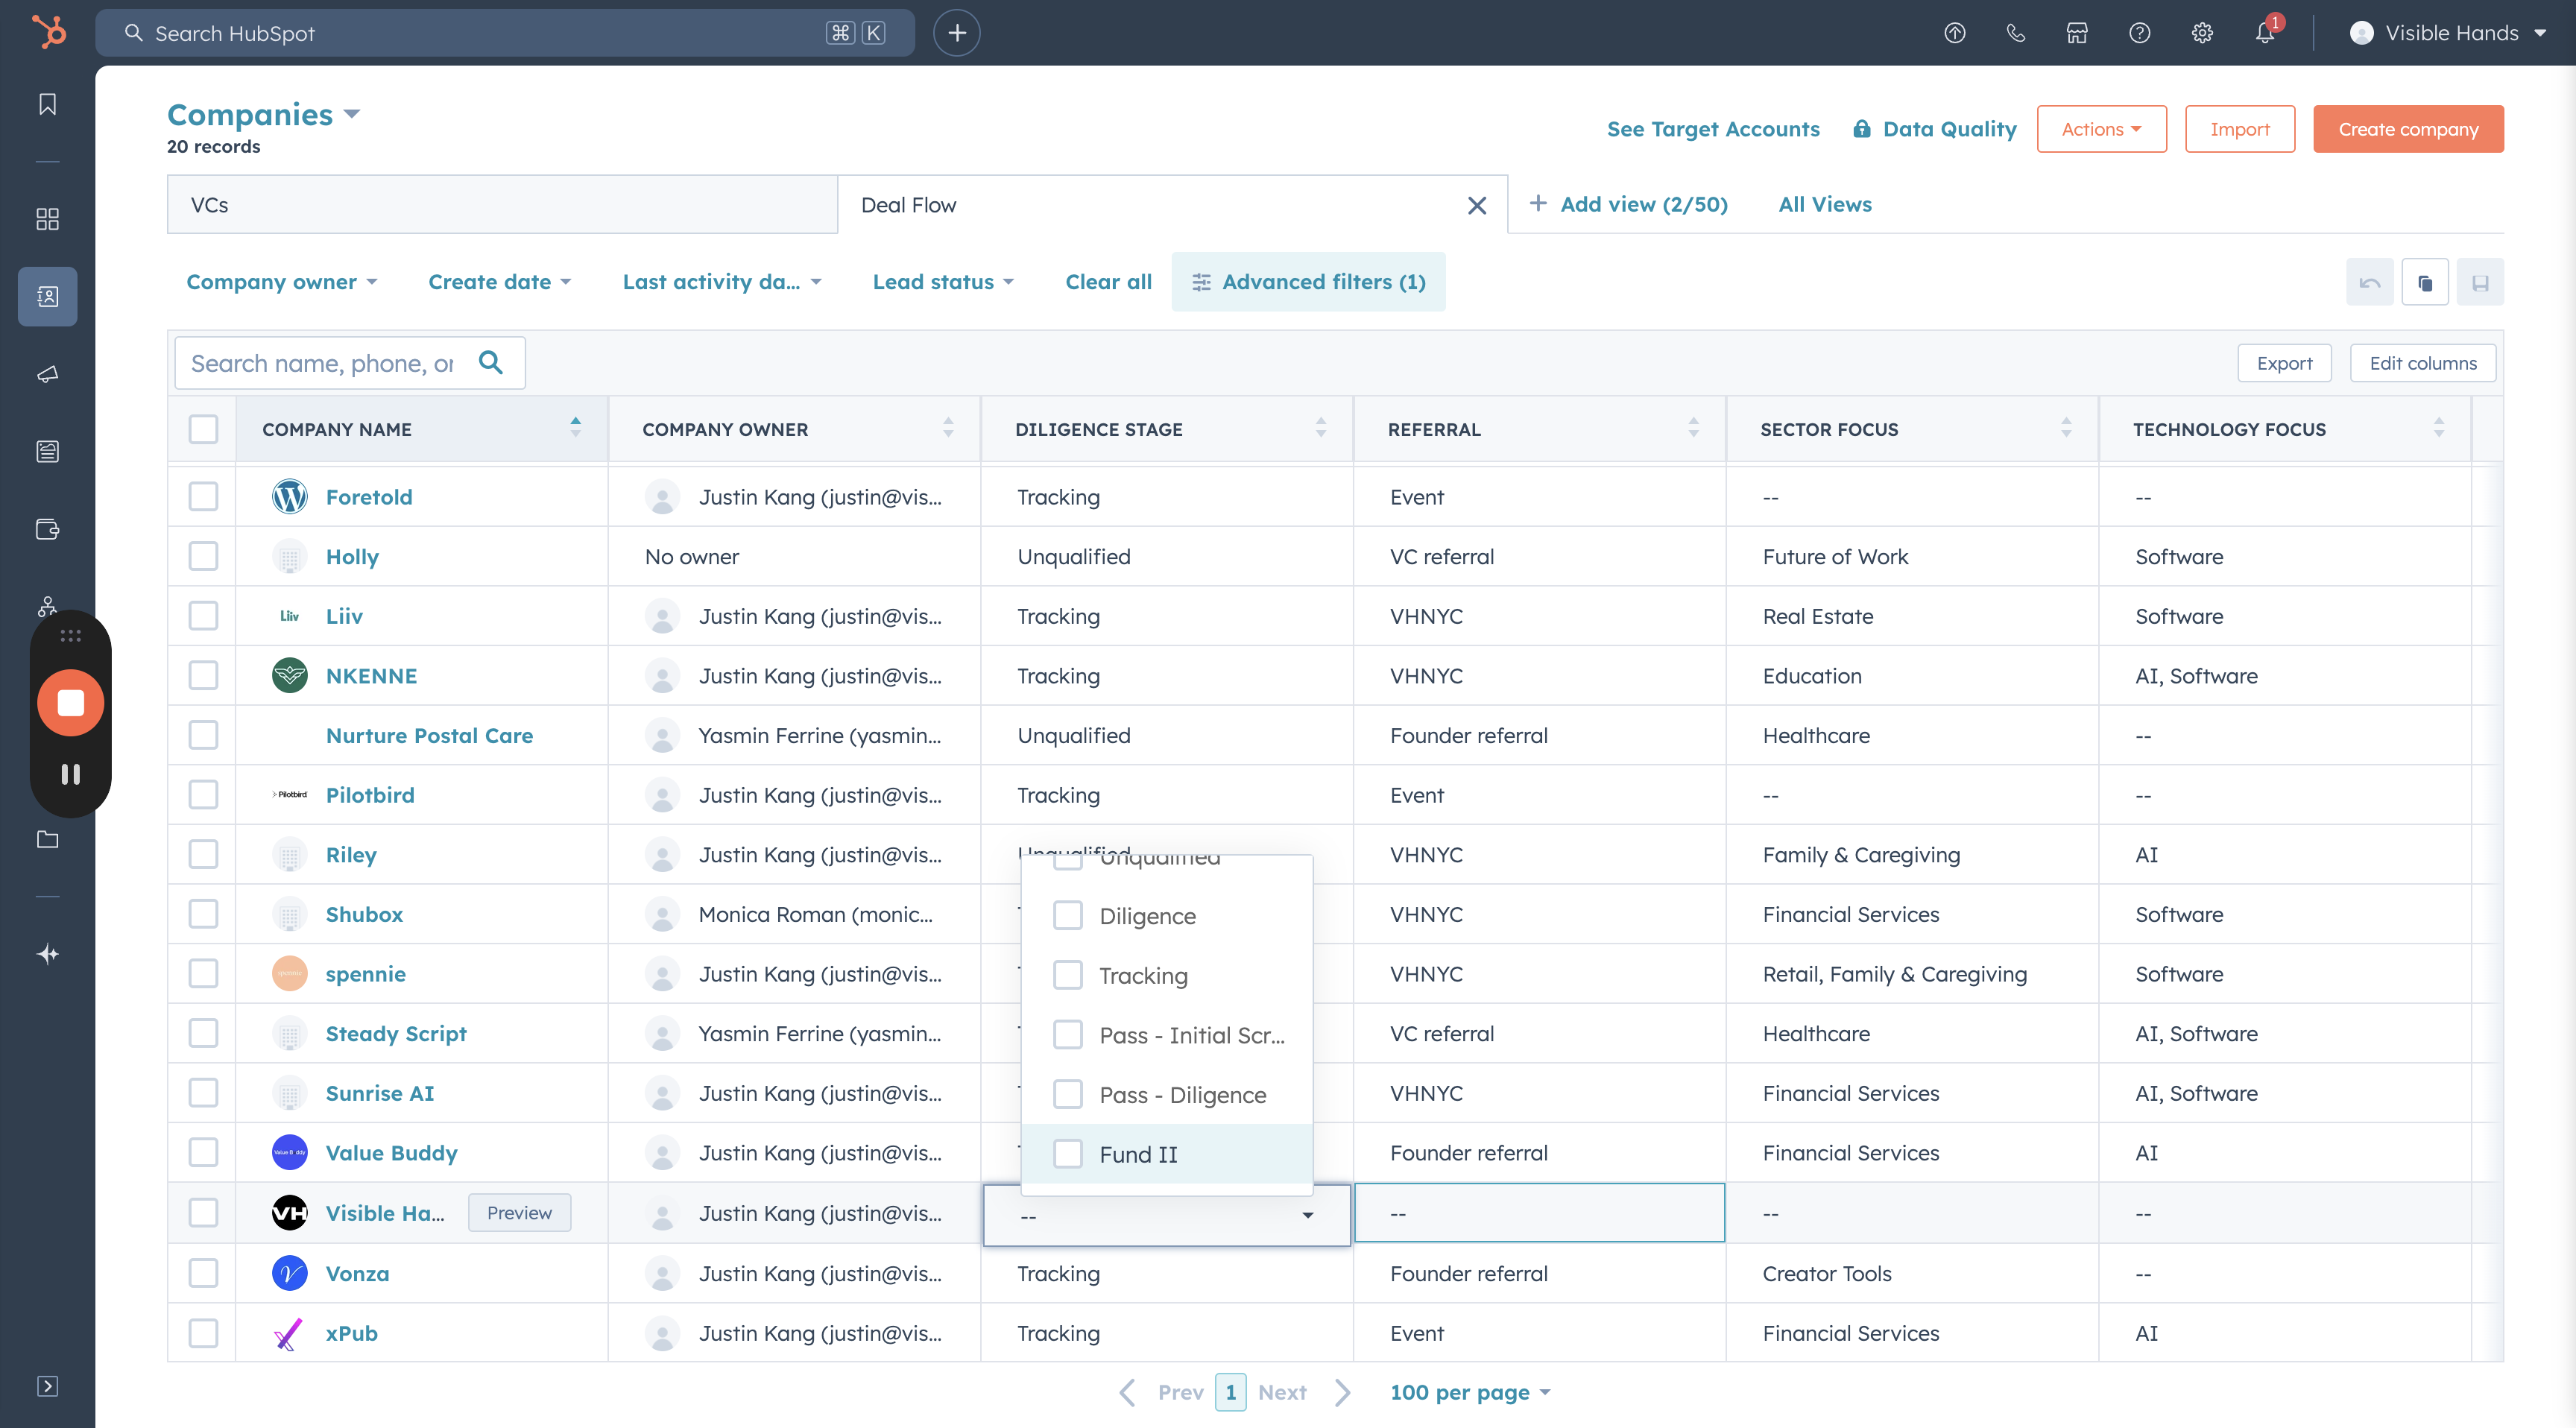This screenshot has width=2576, height=1428.
Task: Click the clone view copy icon
Action: point(2425,283)
